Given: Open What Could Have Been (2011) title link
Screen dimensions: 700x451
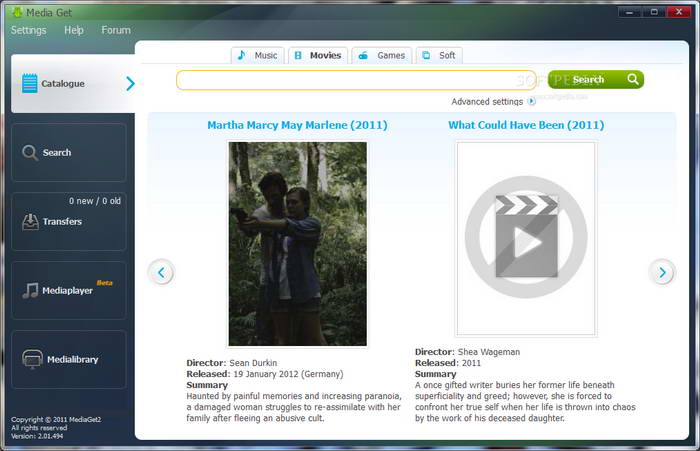Looking at the screenshot, I should 526,125.
